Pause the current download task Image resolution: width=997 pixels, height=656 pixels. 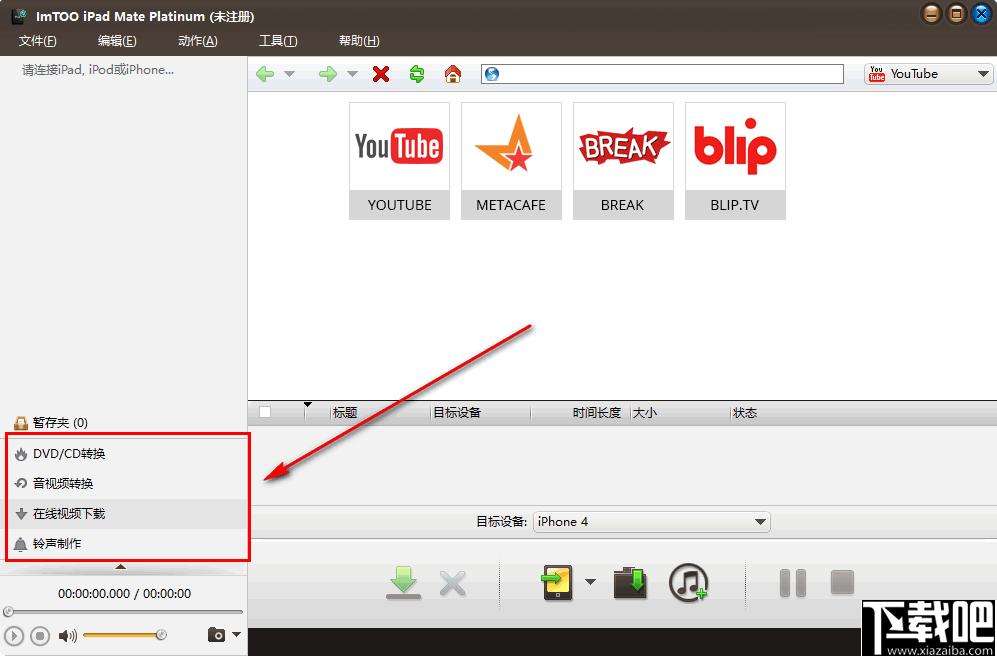click(793, 583)
